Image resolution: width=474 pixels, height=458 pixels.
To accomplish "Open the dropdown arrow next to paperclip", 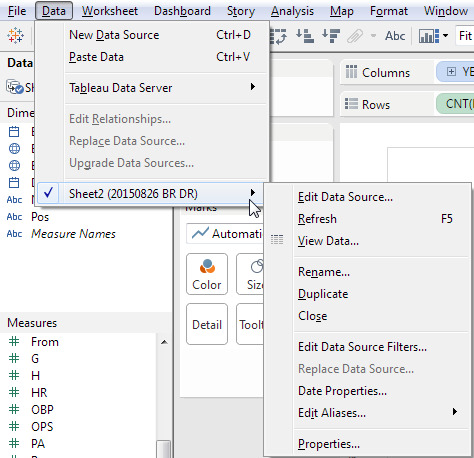I will (x=373, y=35).
